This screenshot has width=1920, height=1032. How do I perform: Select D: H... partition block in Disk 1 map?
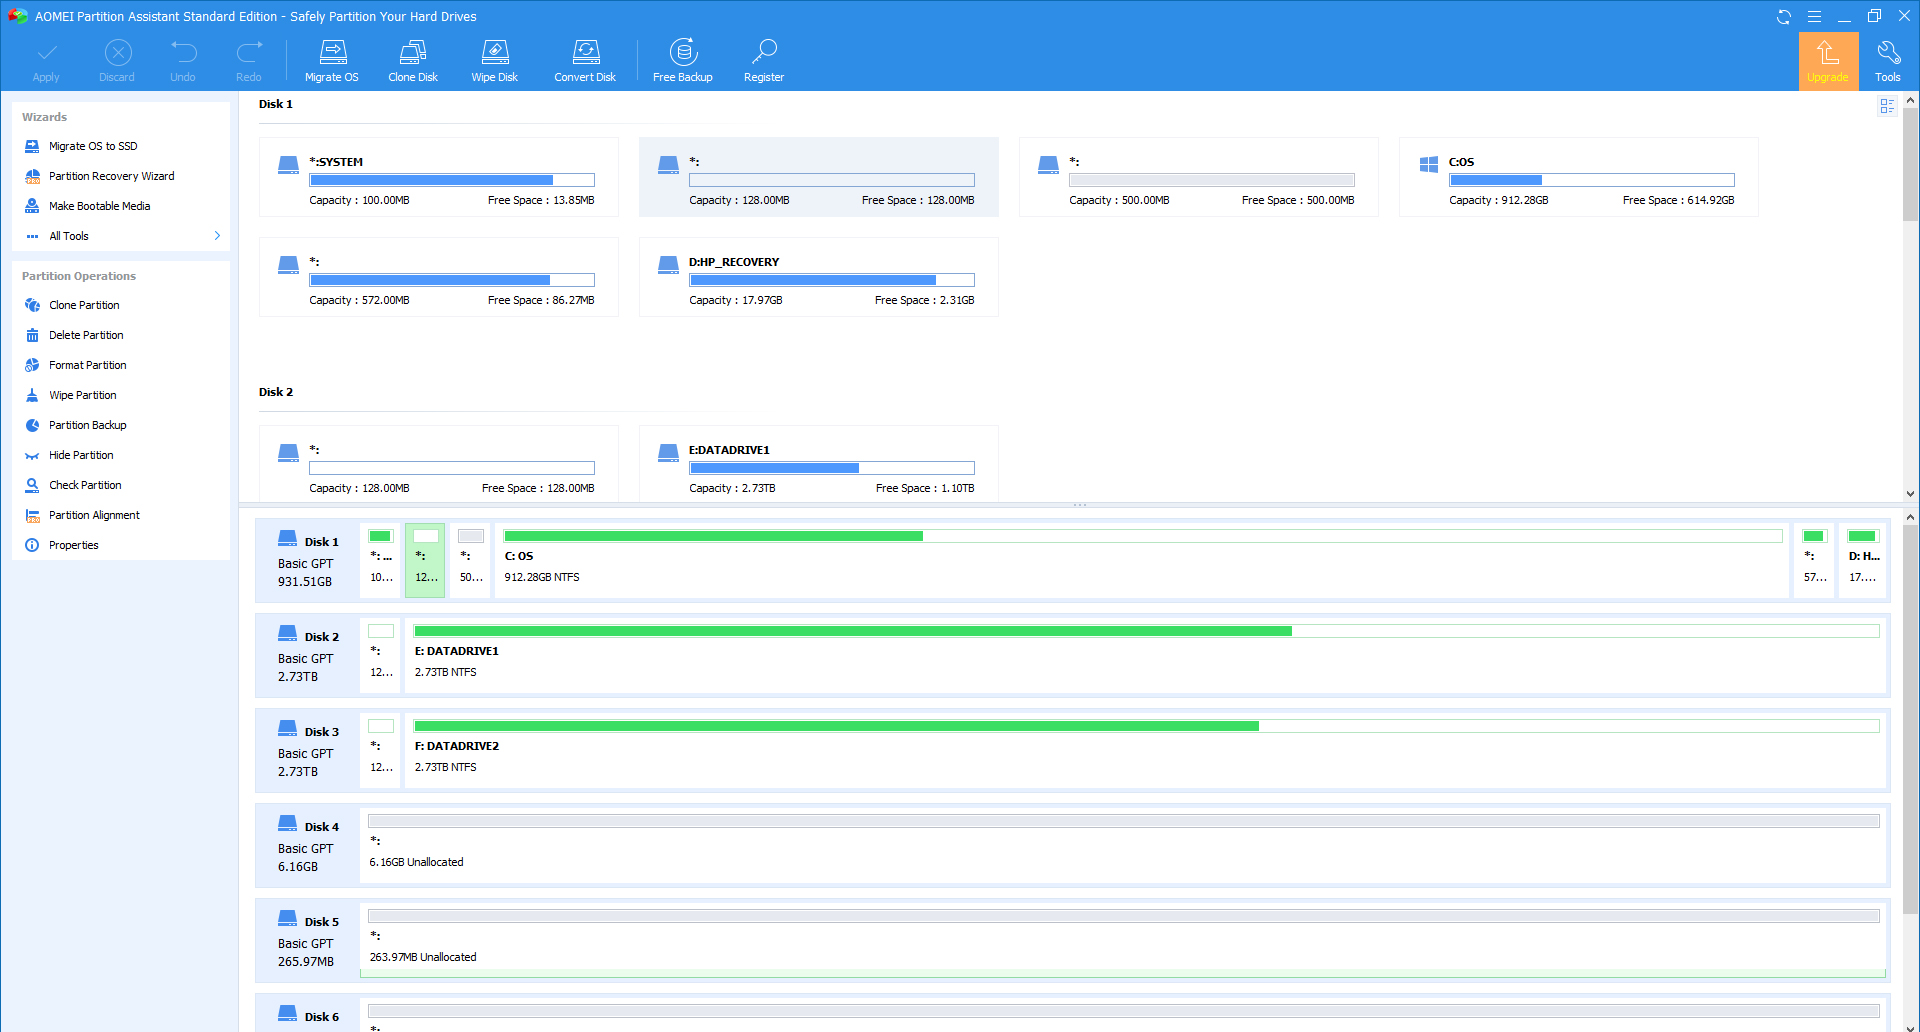coord(1863,561)
